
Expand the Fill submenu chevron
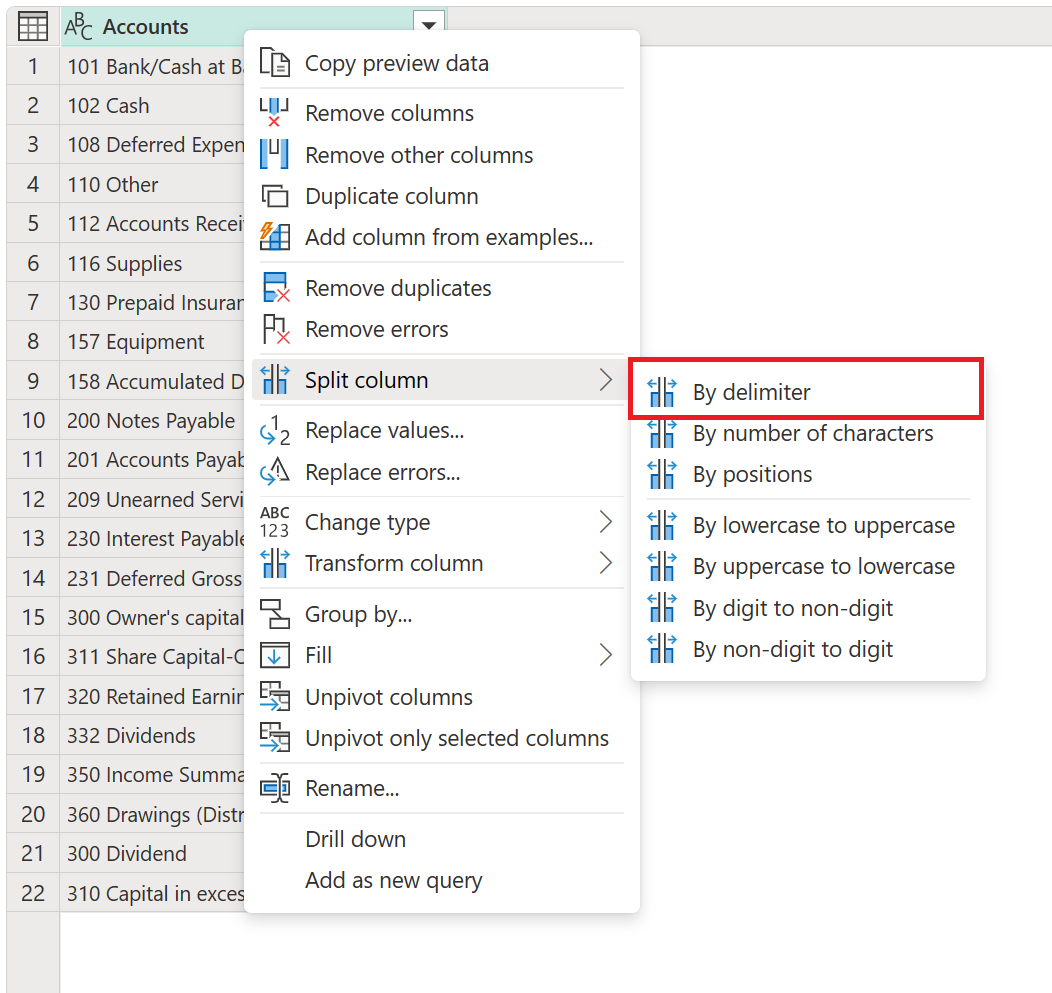[x=605, y=655]
